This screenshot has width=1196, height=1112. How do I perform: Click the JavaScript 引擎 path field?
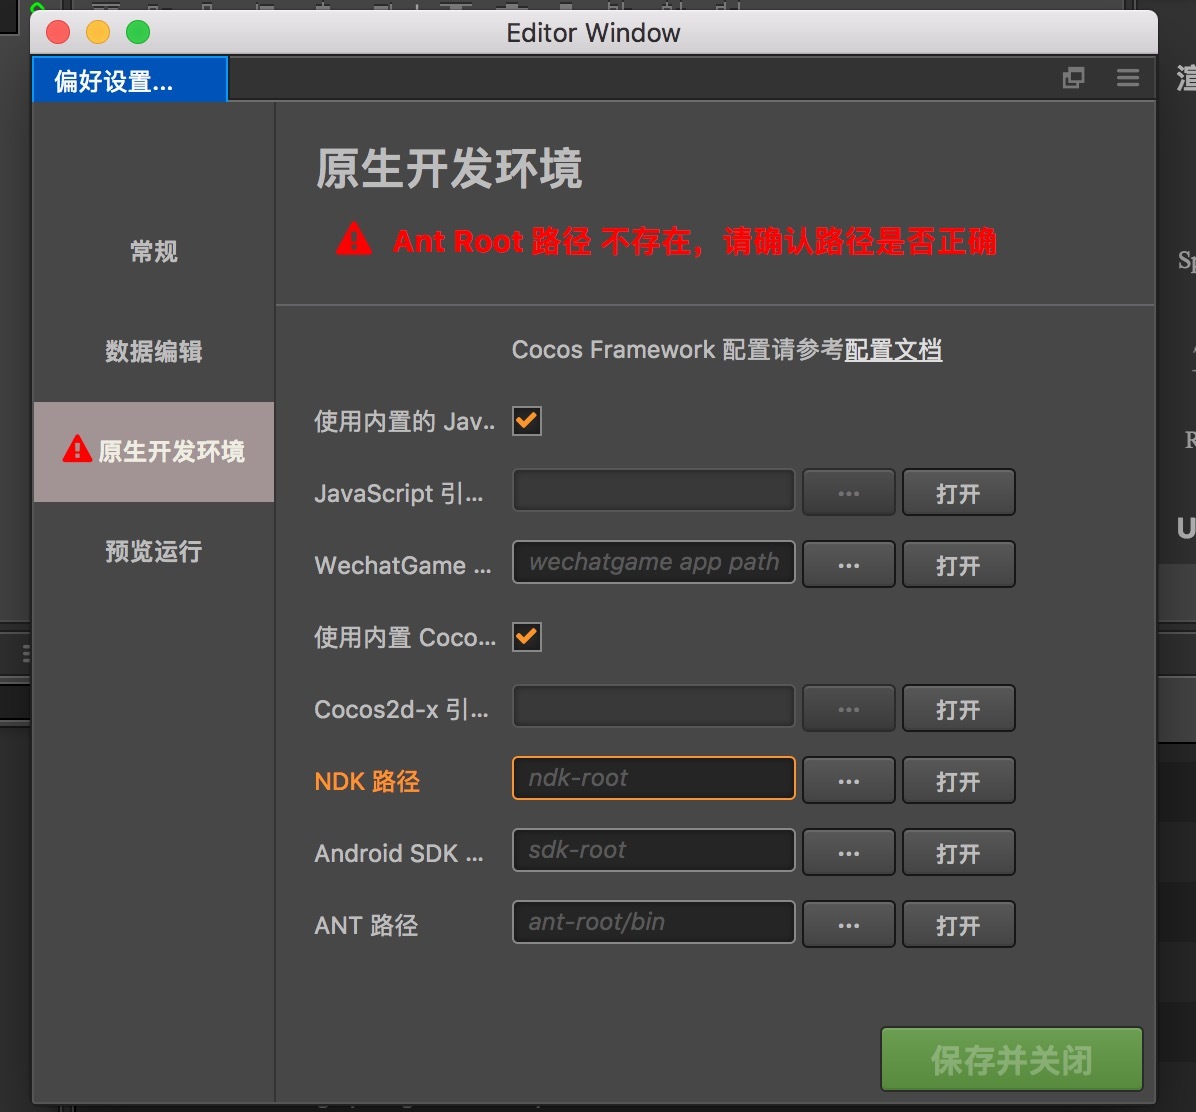pyautogui.click(x=654, y=490)
